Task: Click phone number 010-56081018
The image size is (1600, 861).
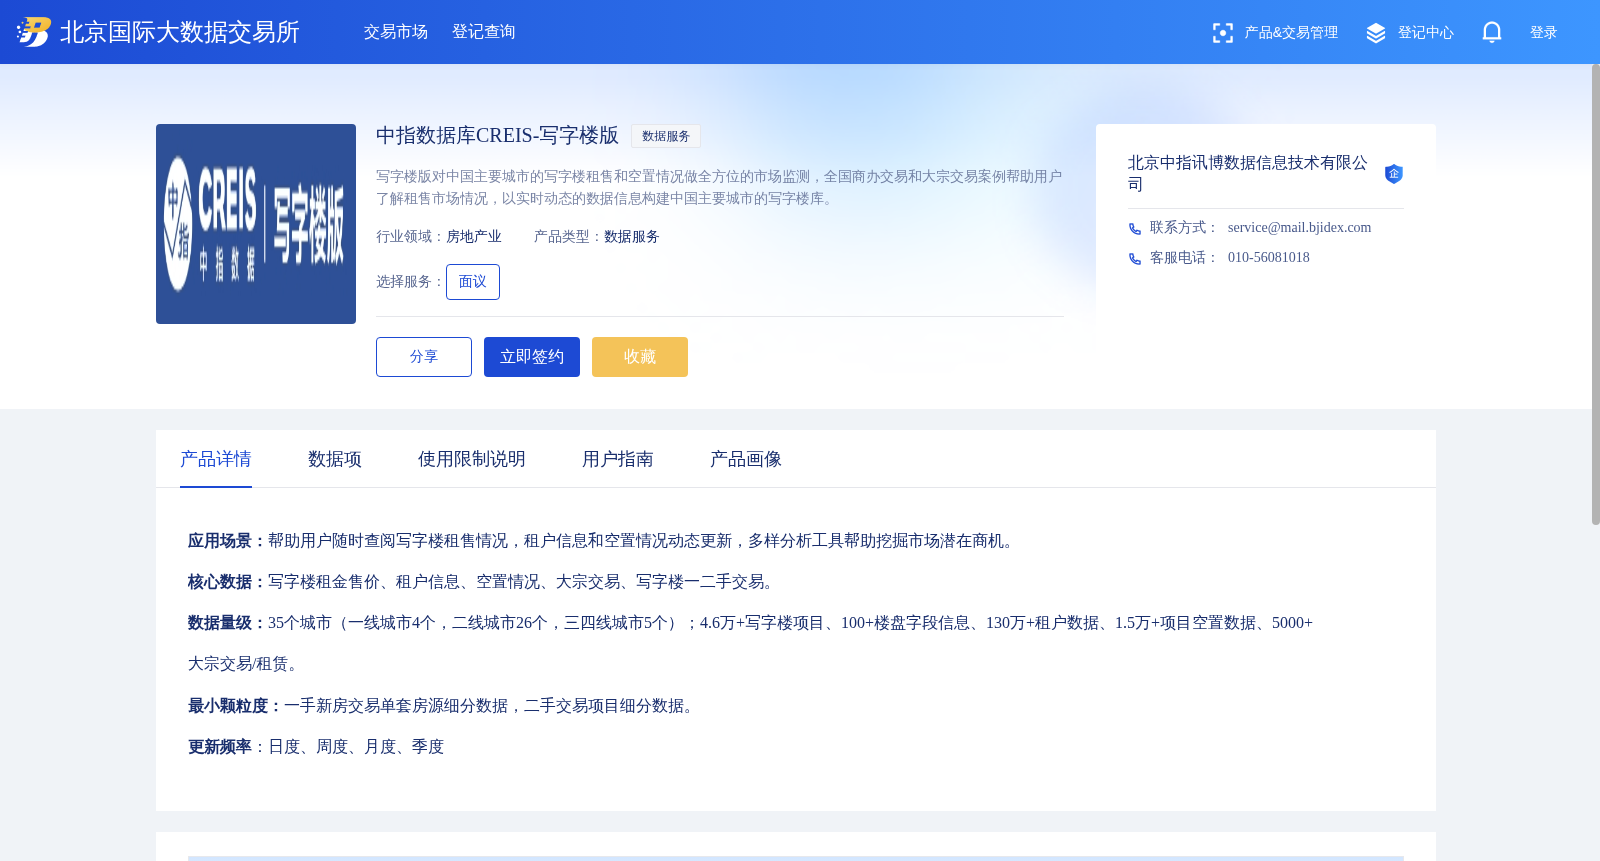Action: (1269, 258)
